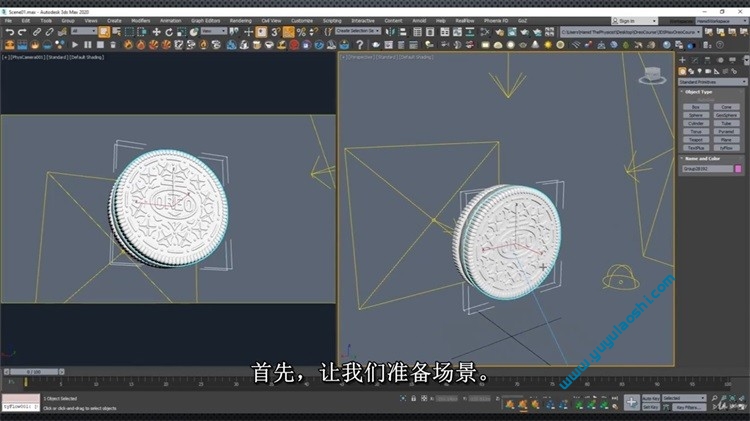Toggle the Auto Key button
The image size is (750, 421).
coord(651,398)
